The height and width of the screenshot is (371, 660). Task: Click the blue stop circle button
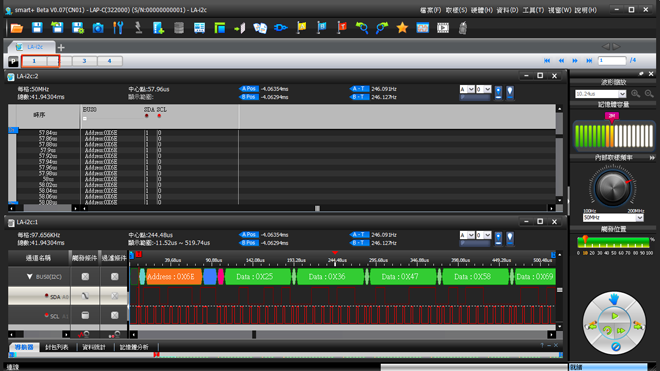tap(615, 347)
